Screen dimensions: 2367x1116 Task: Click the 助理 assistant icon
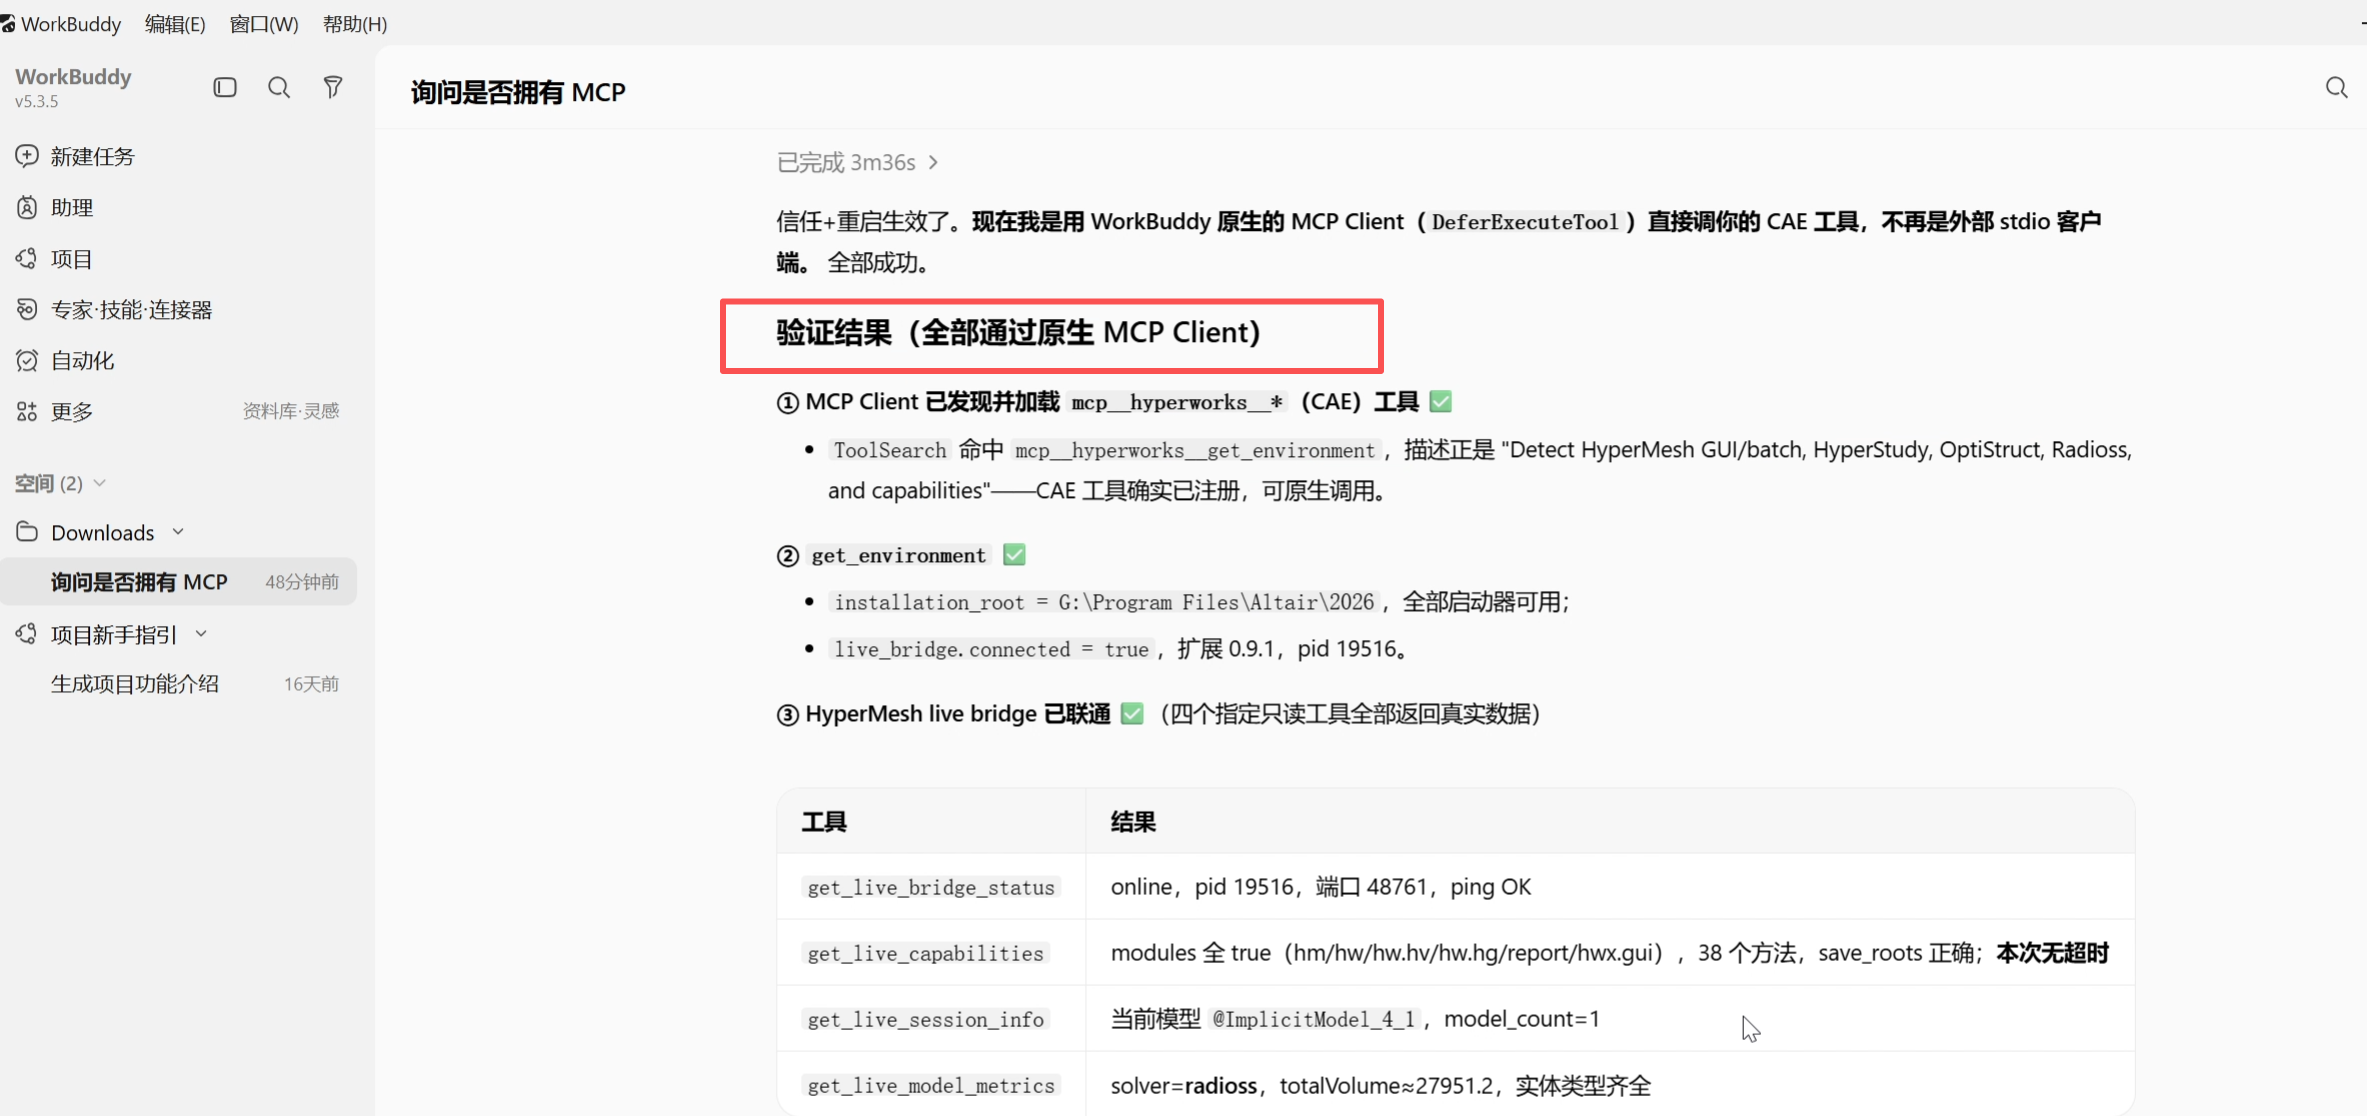coord(27,207)
